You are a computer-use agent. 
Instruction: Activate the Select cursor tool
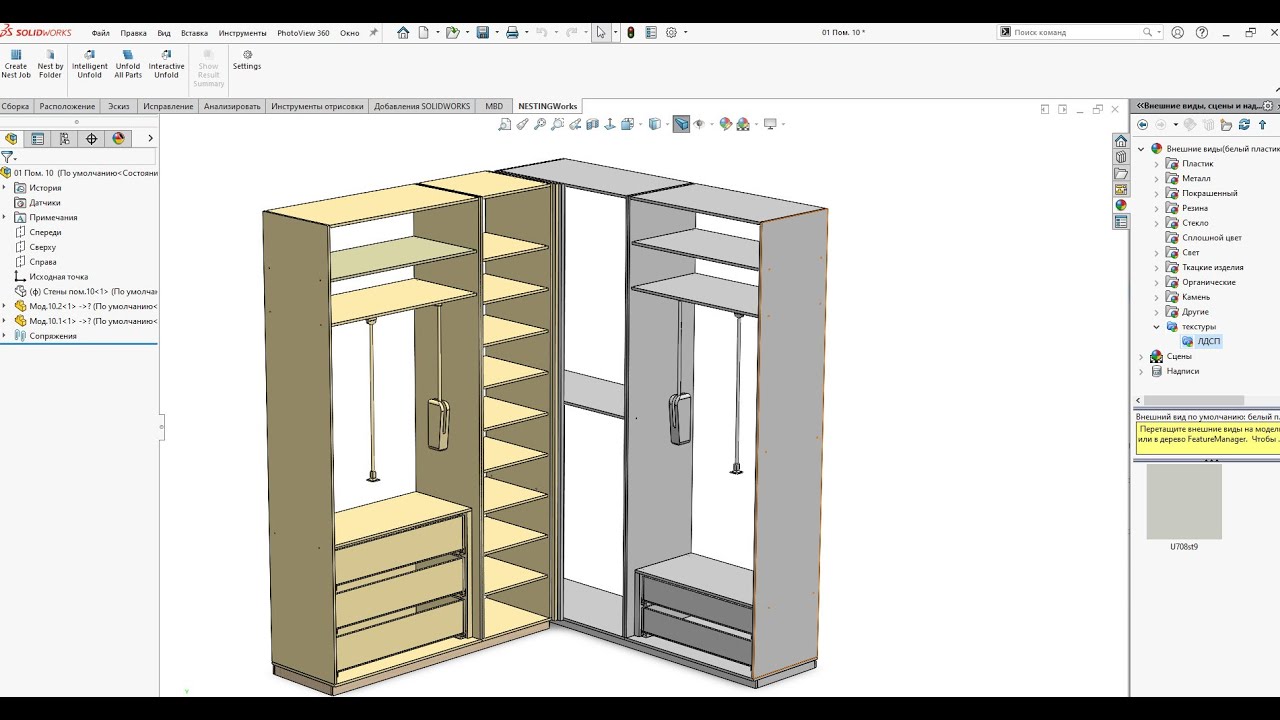[601, 32]
